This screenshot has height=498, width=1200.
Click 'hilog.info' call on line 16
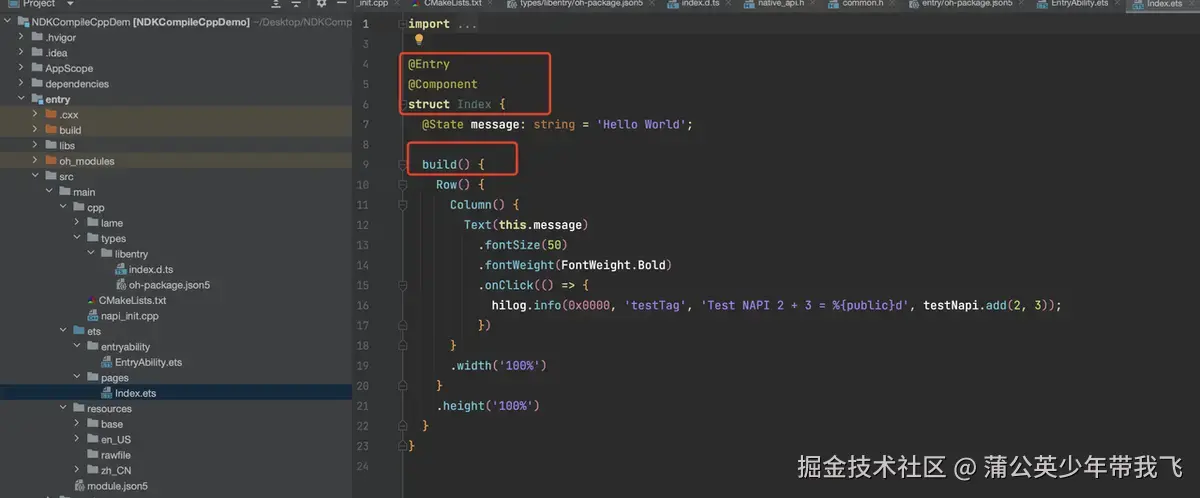pos(525,305)
